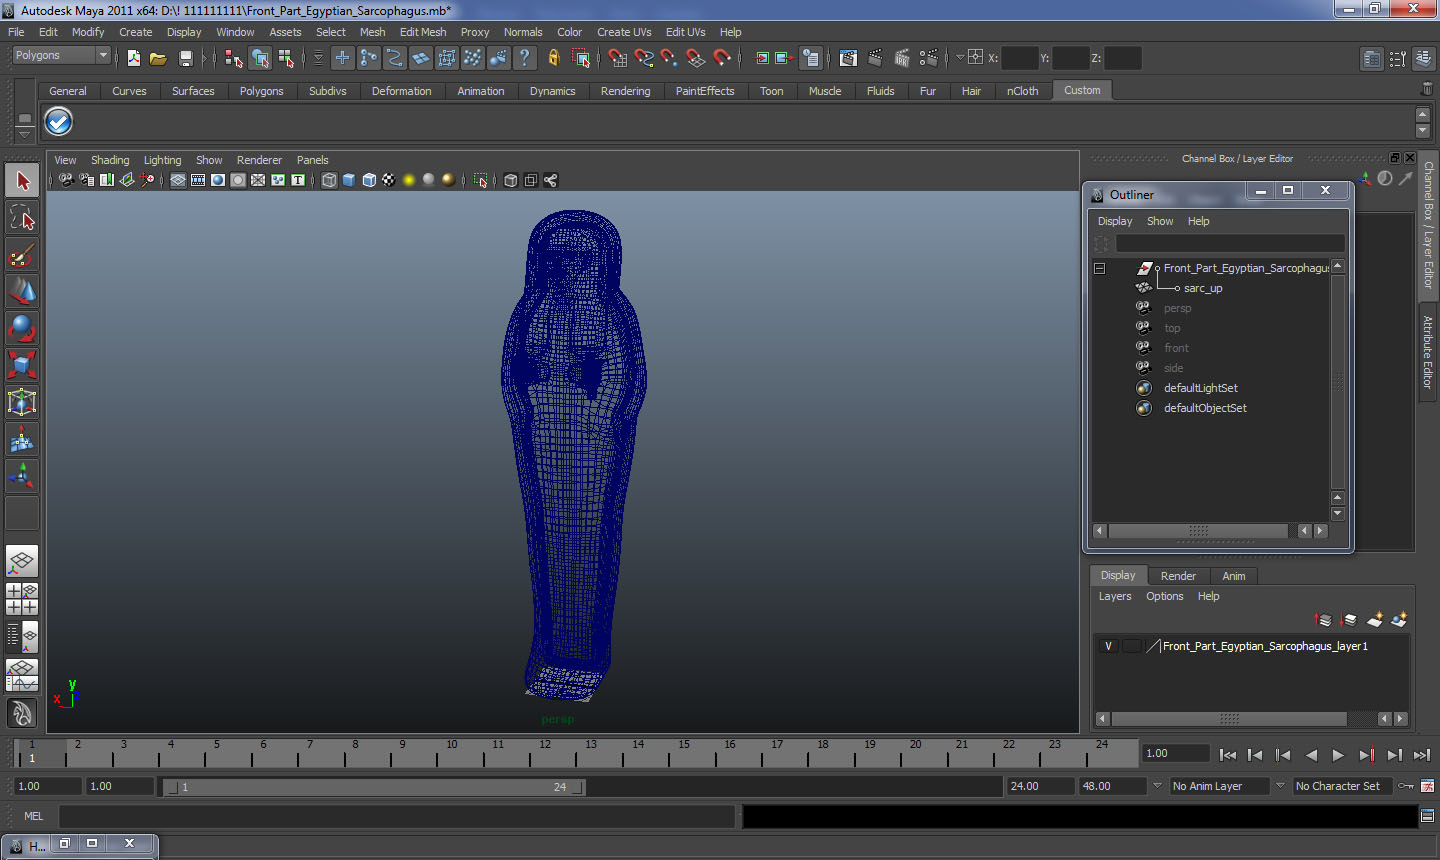Open the Script Editor icon

tap(1427, 816)
